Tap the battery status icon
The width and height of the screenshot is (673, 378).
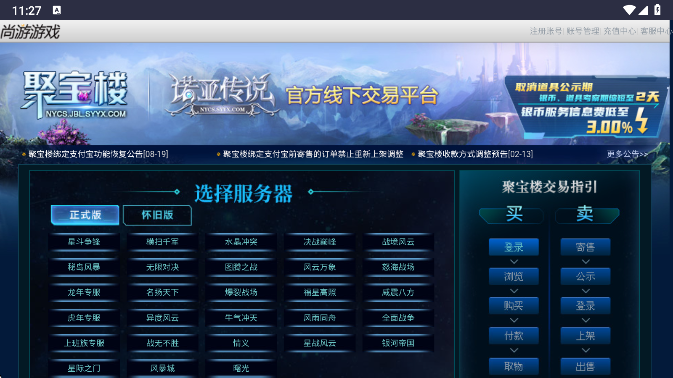657,10
